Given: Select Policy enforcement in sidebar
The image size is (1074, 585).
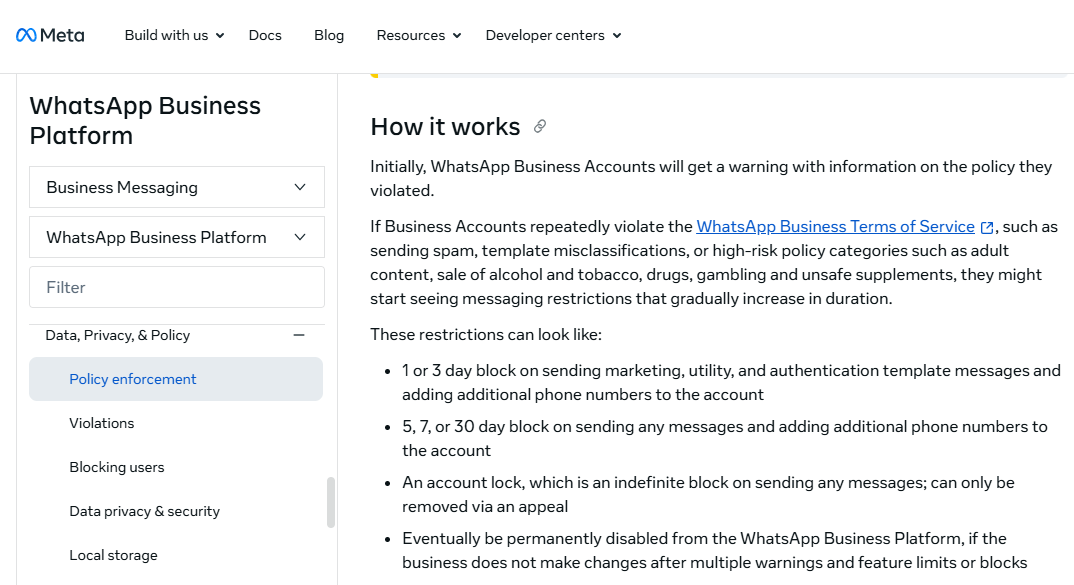Looking at the screenshot, I should click(x=176, y=379).
